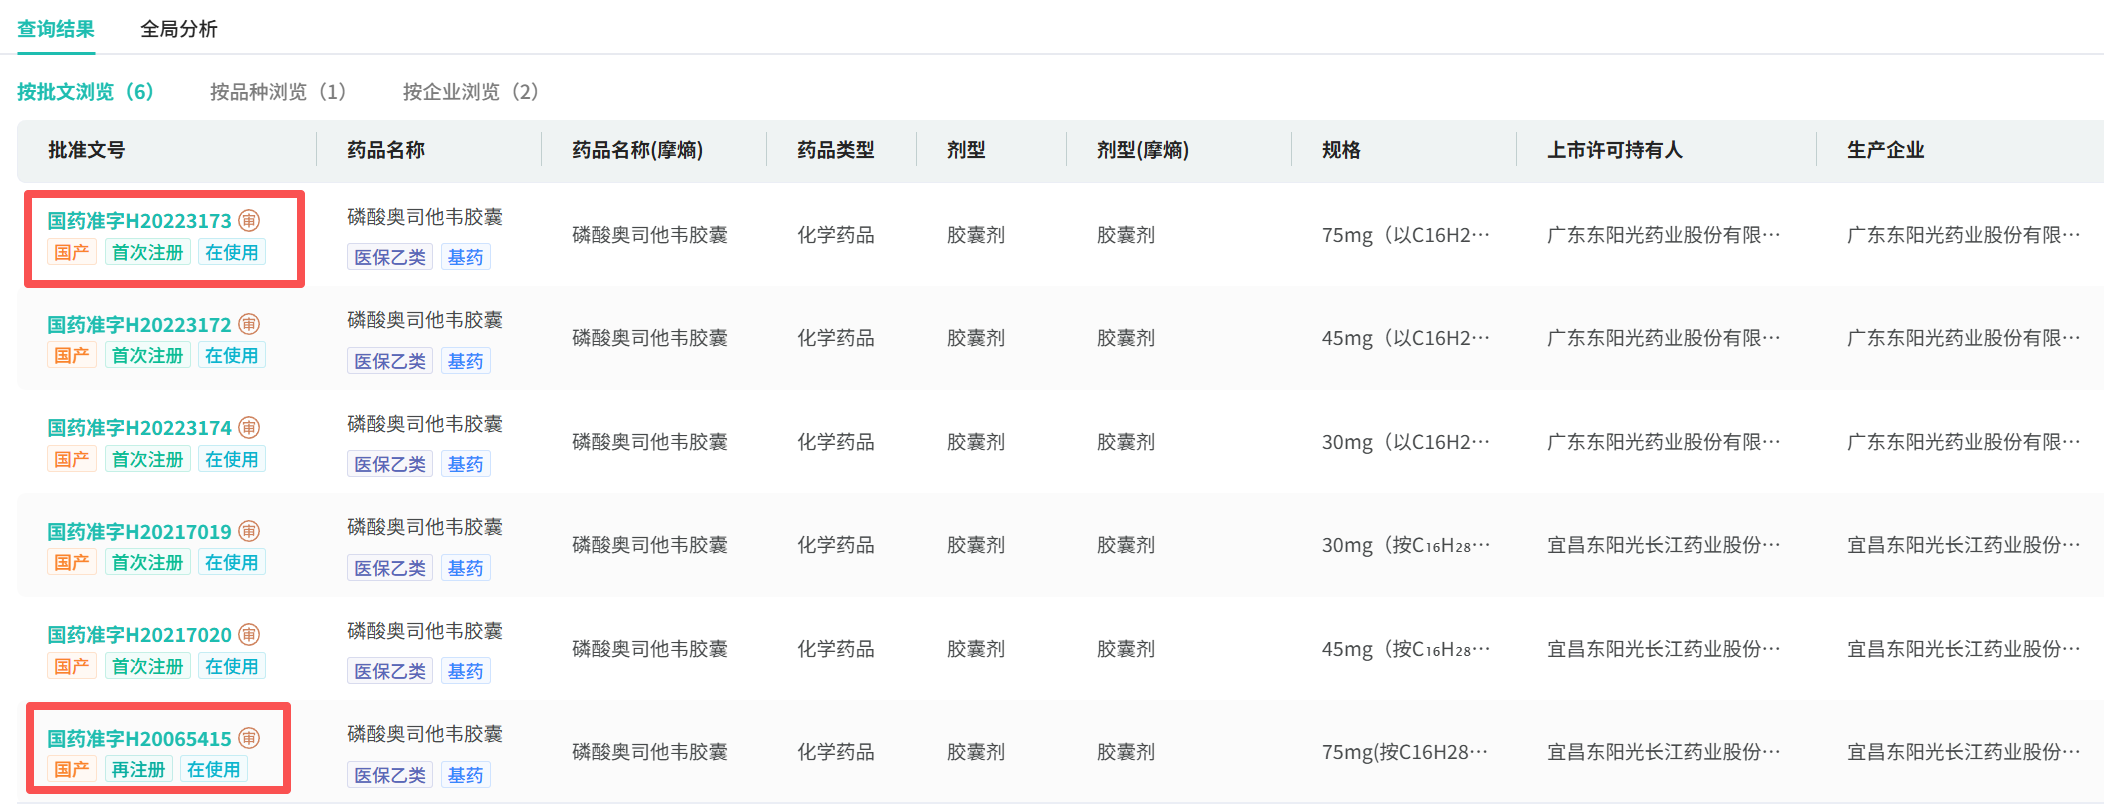Click the 审 icon beside 国药准字H20217019
The height and width of the screenshot is (810, 2104).
(249, 531)
